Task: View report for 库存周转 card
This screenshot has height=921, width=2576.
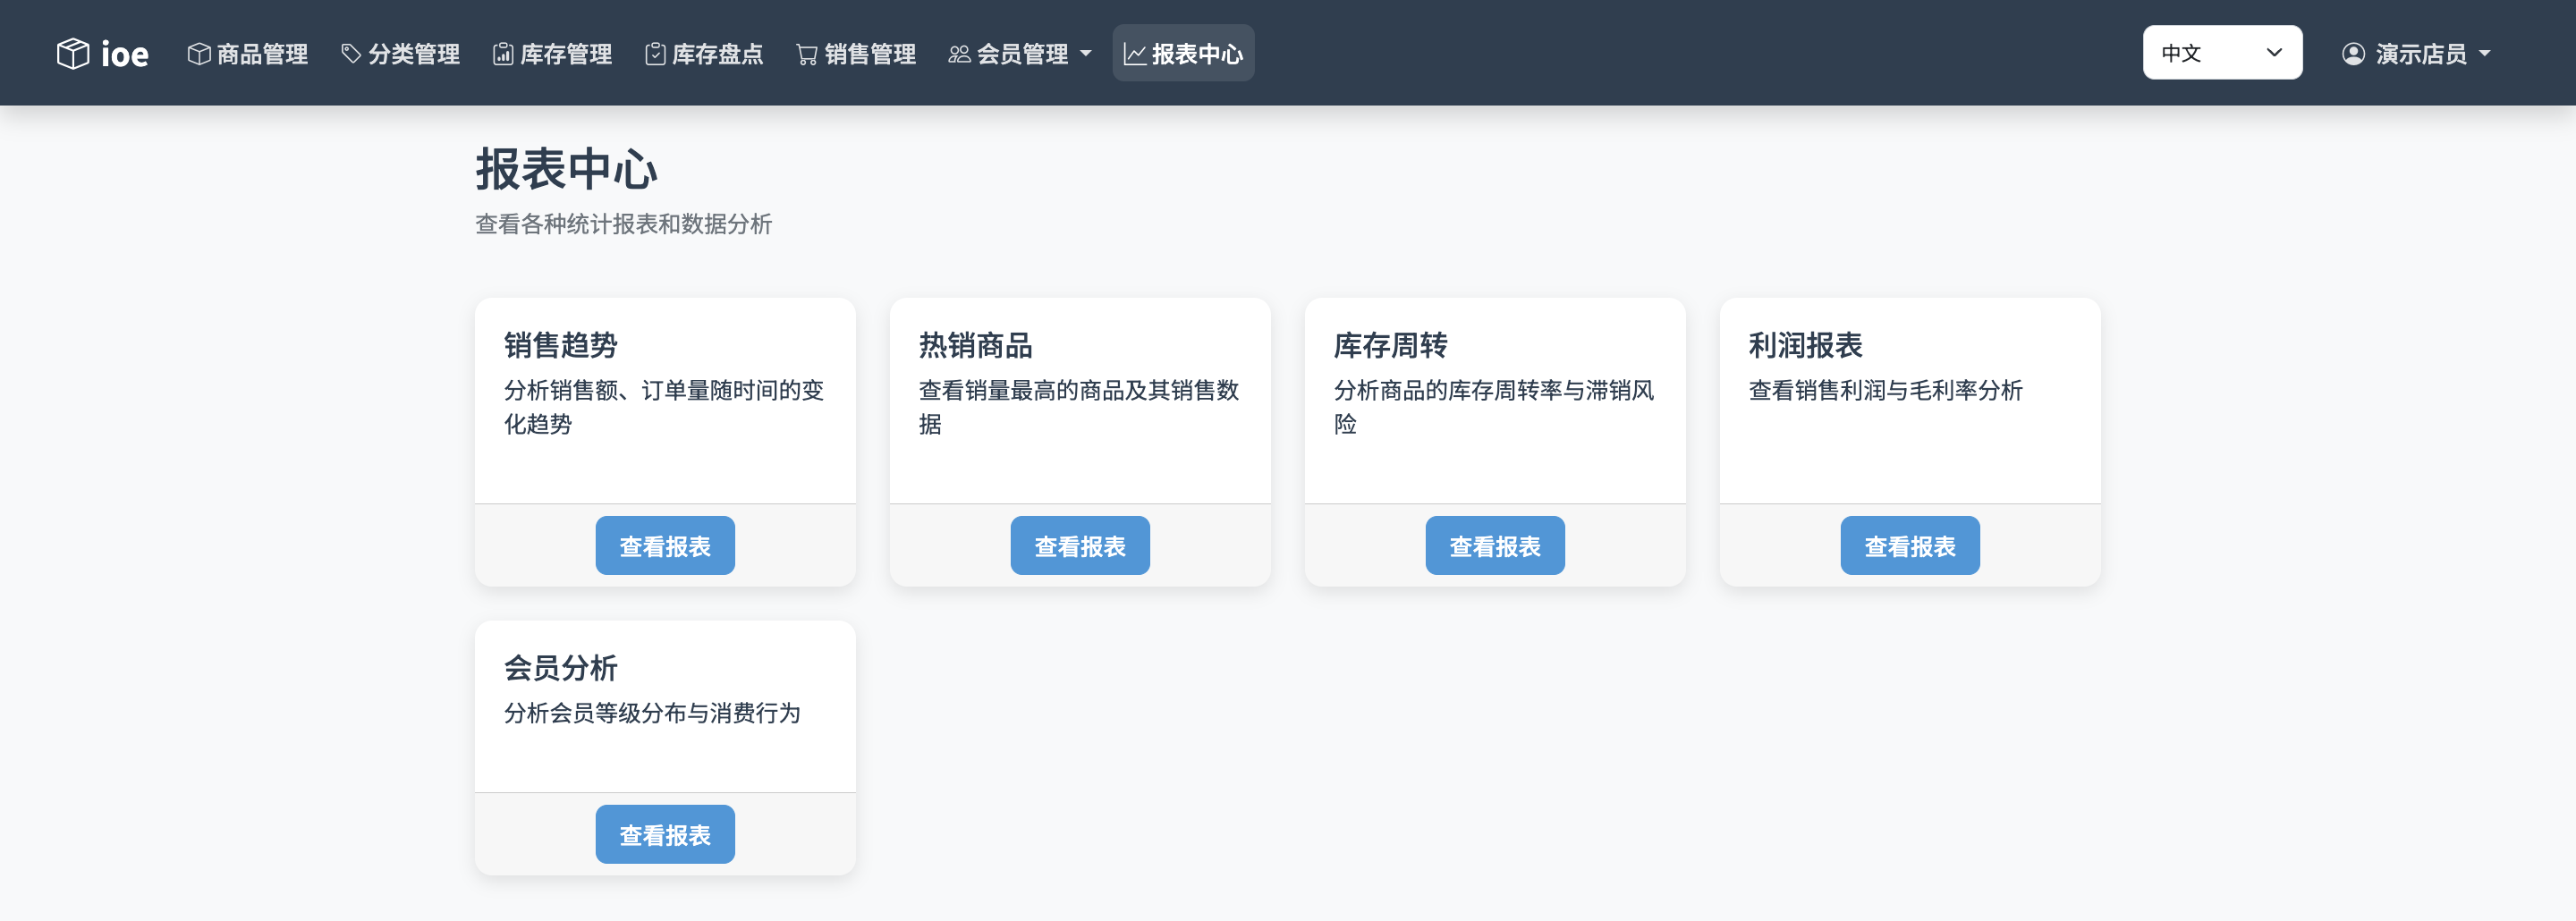Action: tap(1495, 545)
